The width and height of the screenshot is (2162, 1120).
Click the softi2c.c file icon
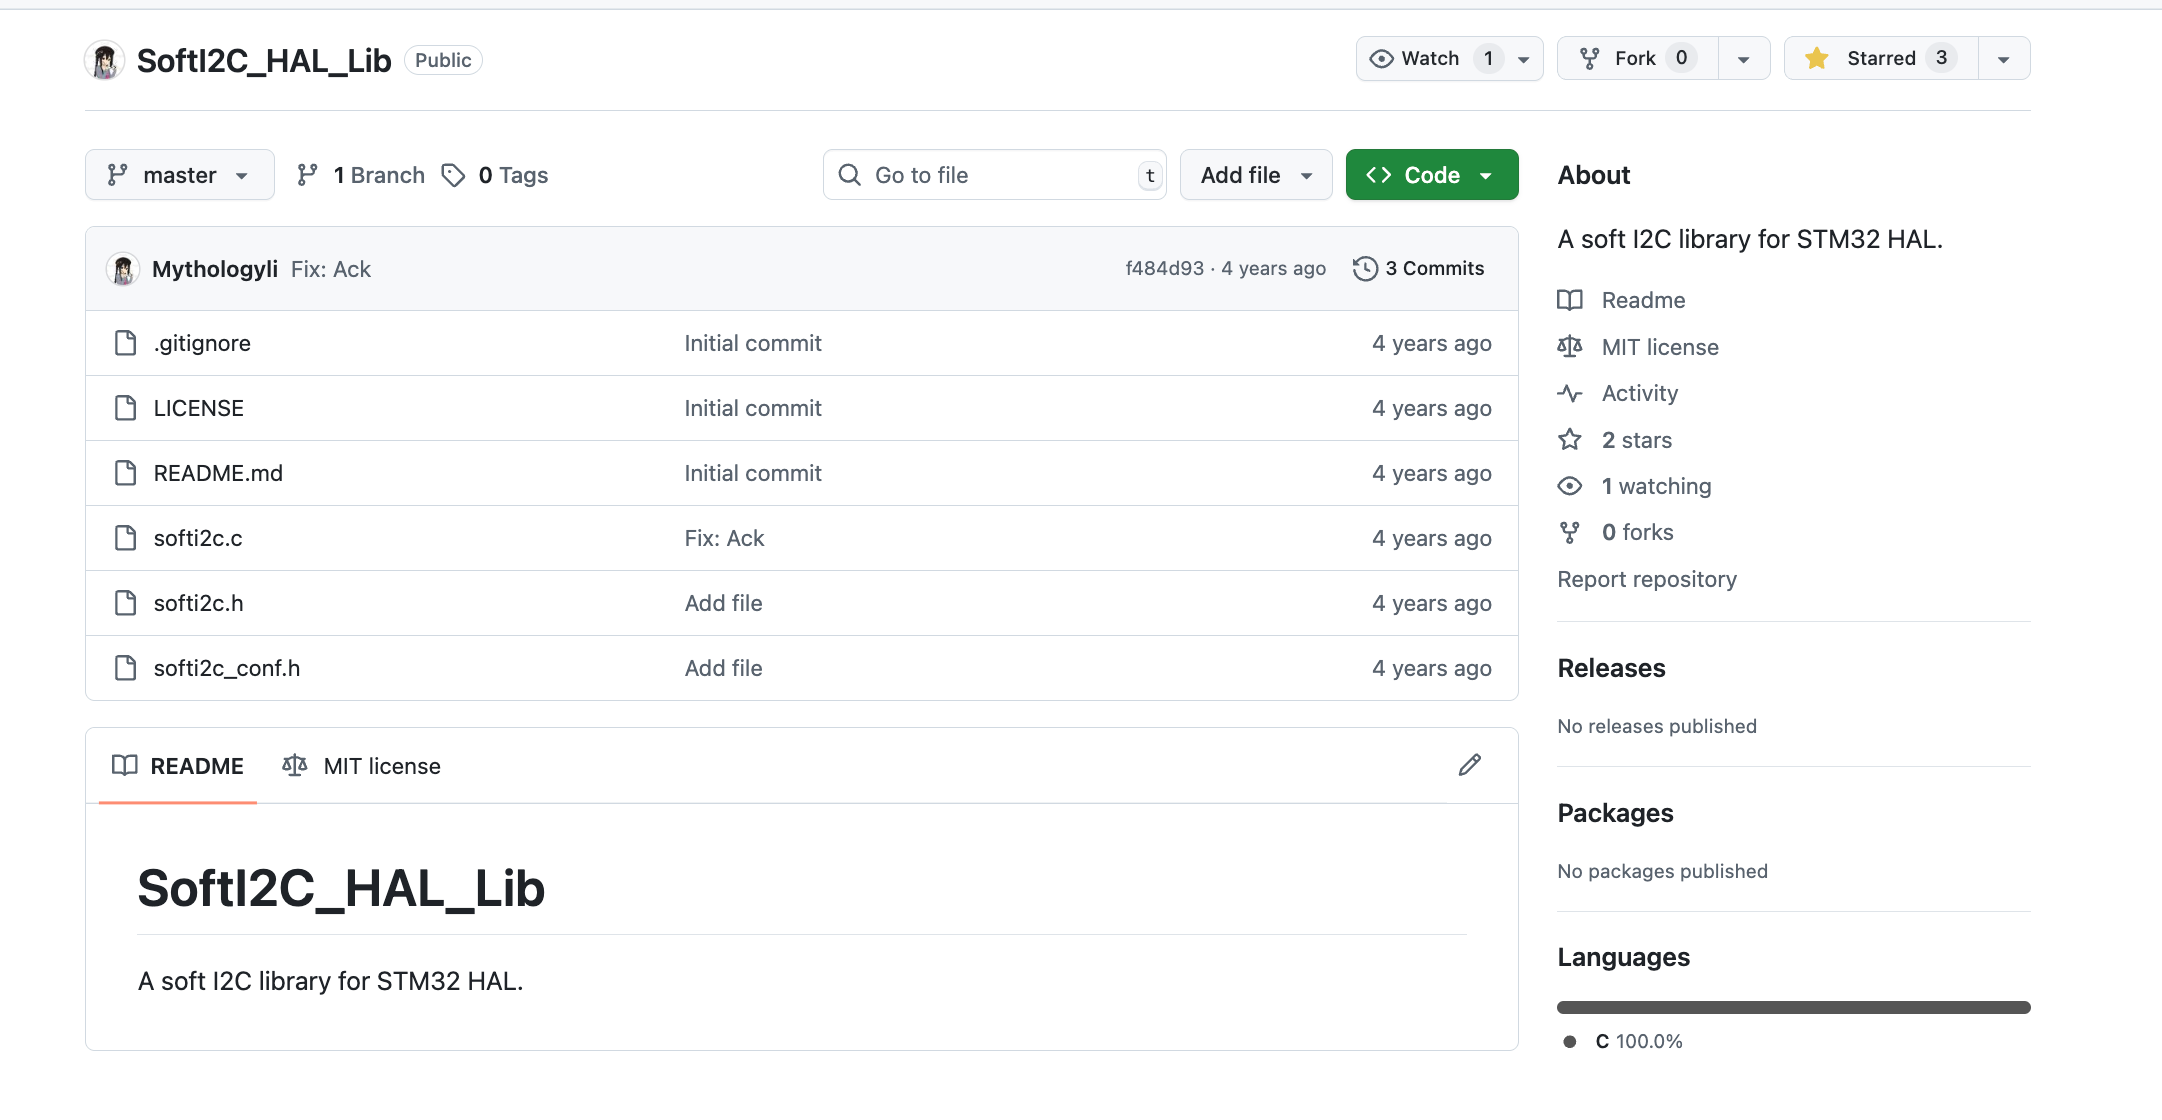tap(125, 538)
